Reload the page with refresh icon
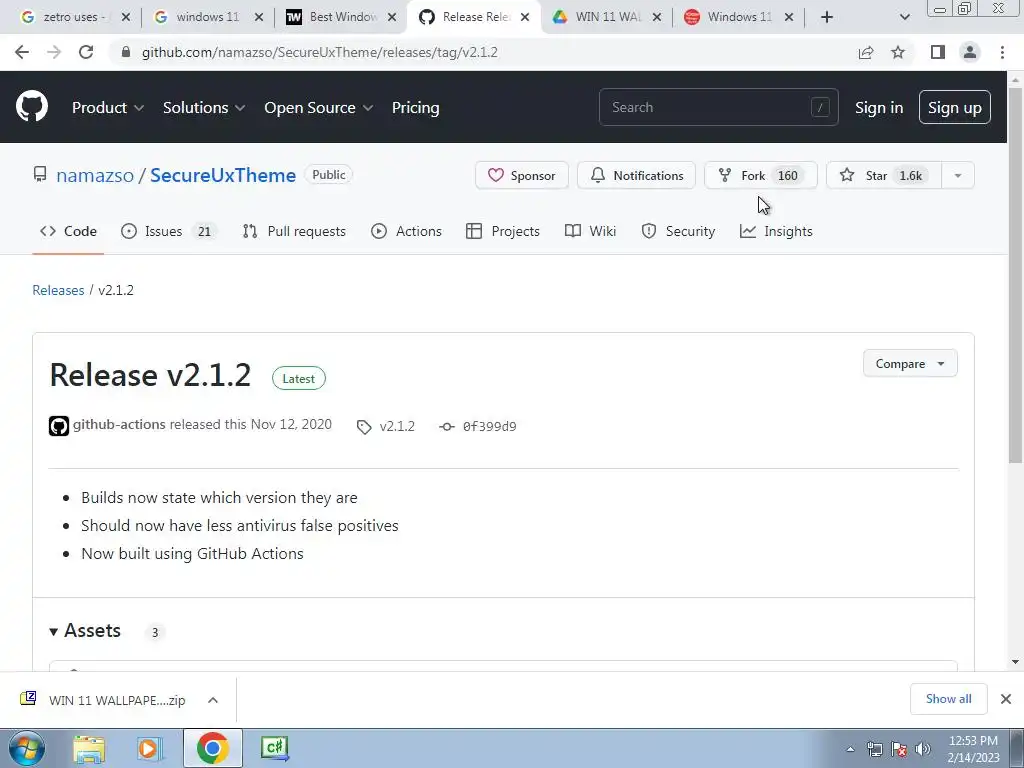 [86, 52]
